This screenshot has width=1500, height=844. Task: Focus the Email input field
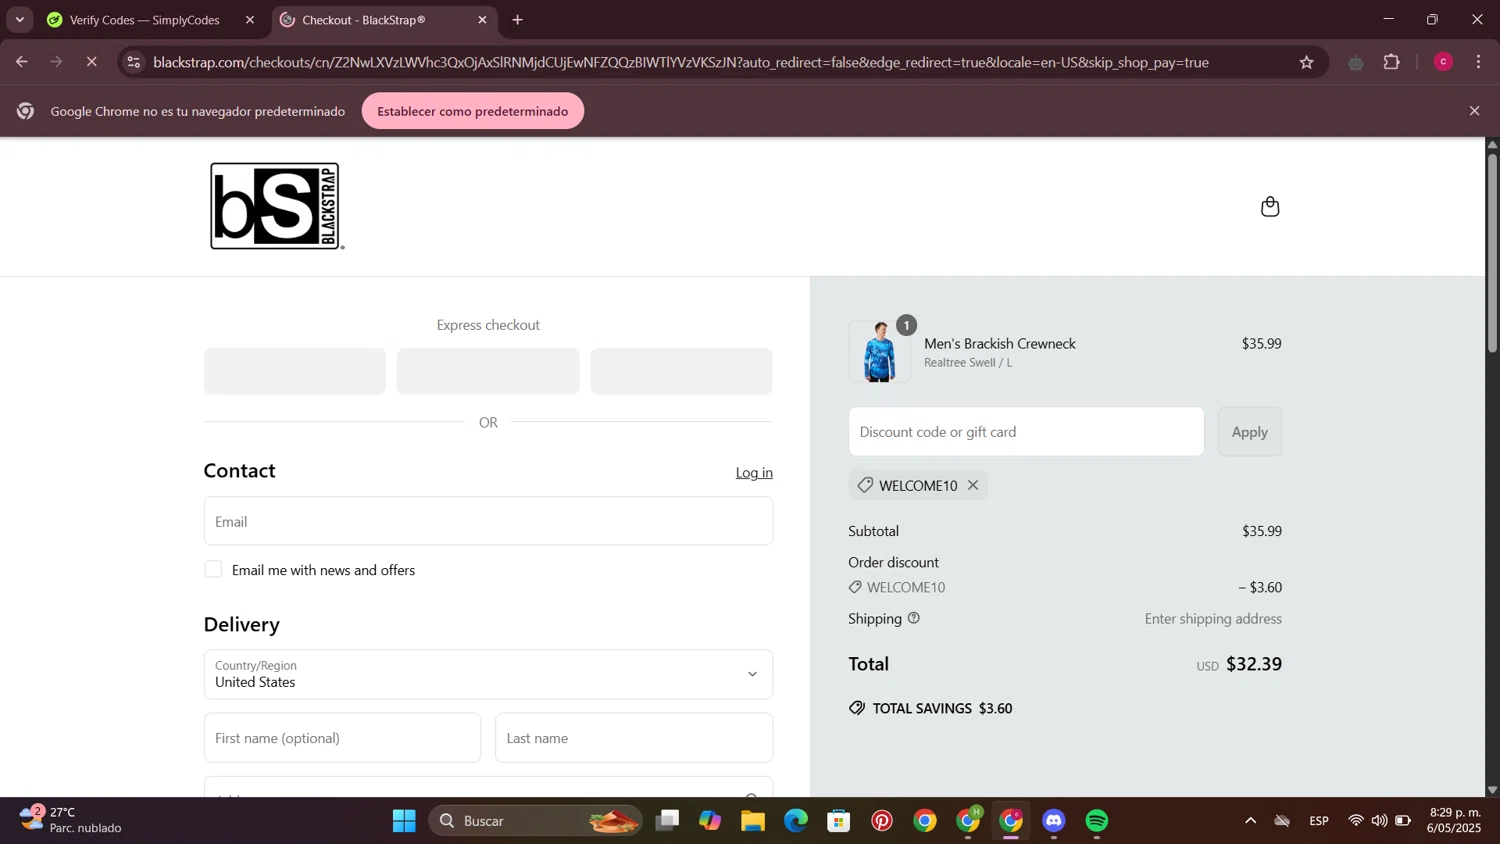tap(488, 521)
